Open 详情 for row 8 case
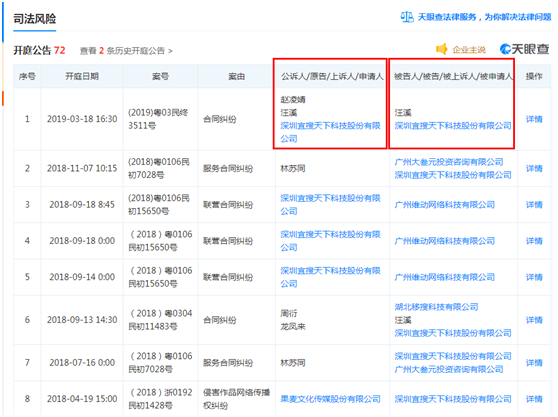The width and height of the screenshot is (558, 417). [x=534, y=399]
